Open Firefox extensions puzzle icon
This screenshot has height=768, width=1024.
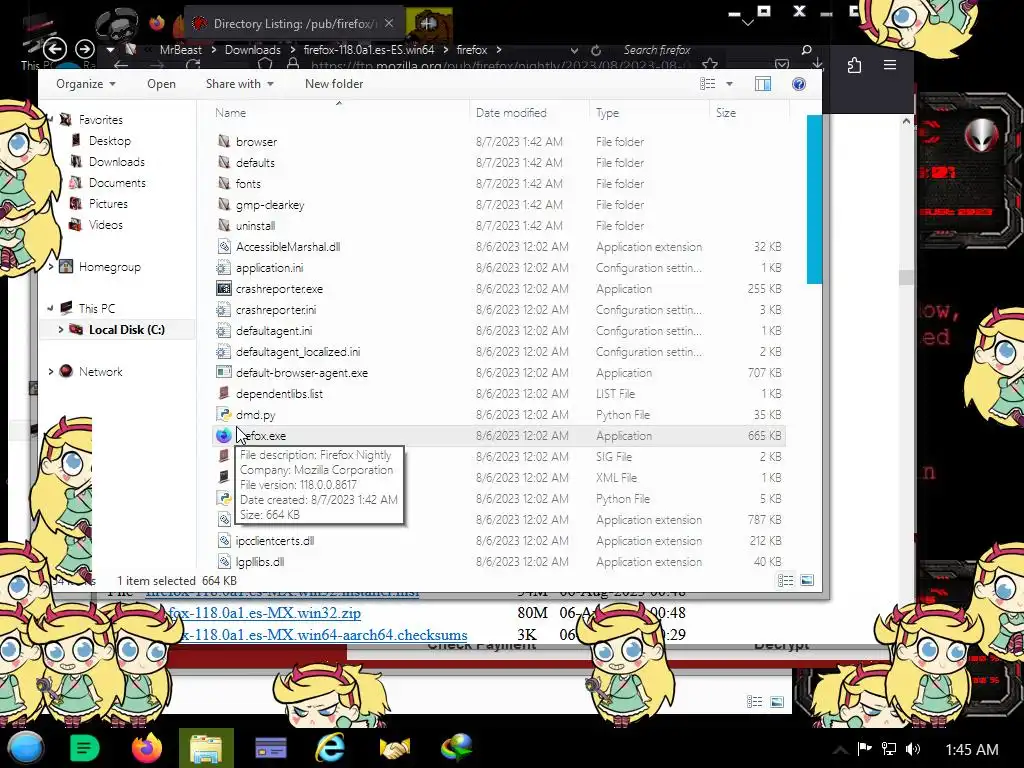coord(854,65)
